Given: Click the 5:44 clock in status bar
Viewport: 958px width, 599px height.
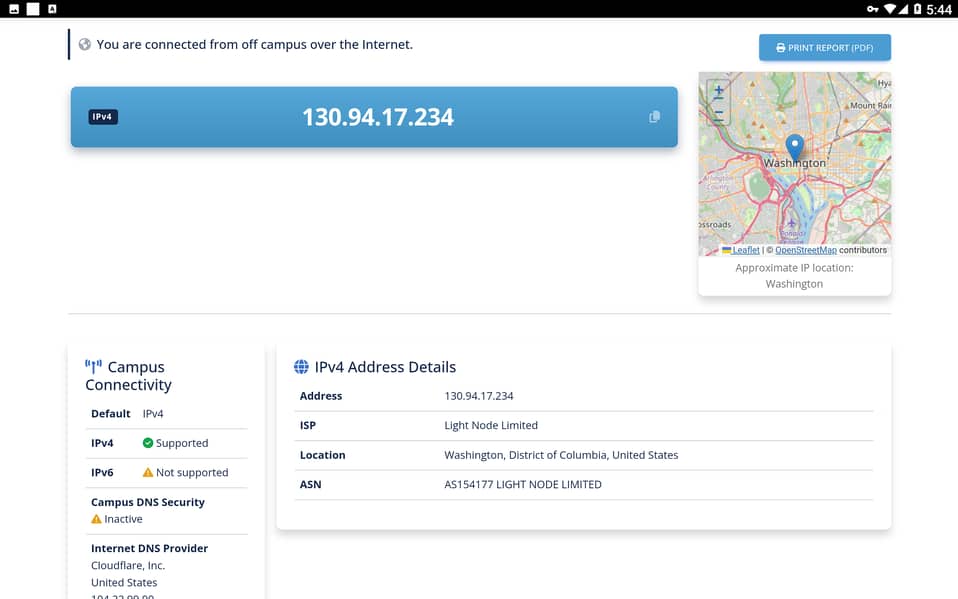Looking at the screenshot, I should click(938, 9).
